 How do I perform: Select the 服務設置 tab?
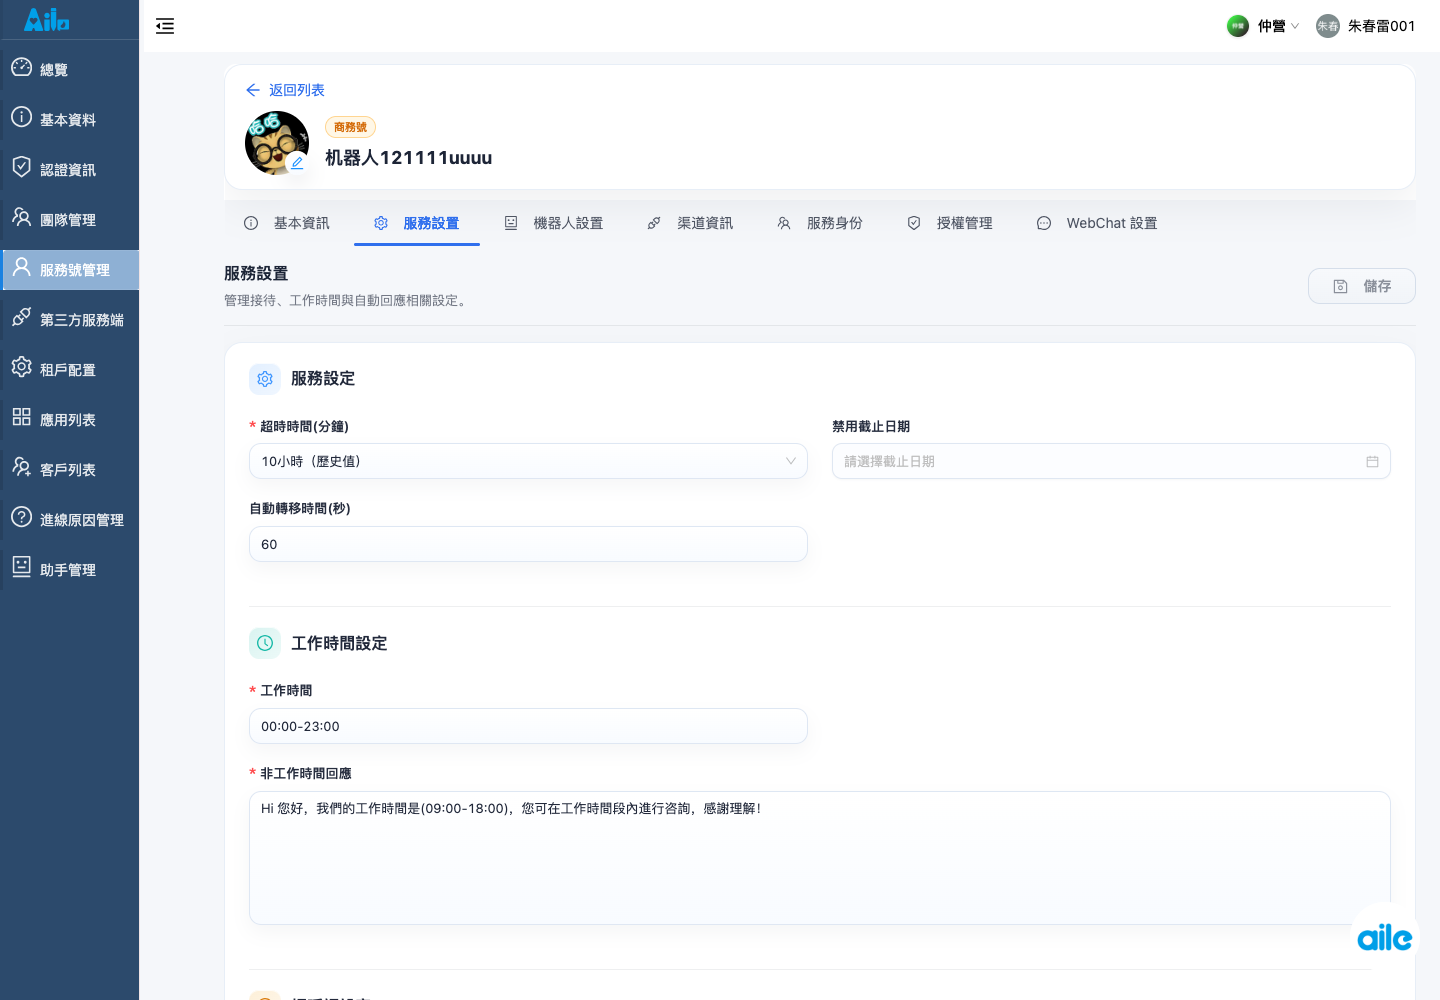coord(417,223)
